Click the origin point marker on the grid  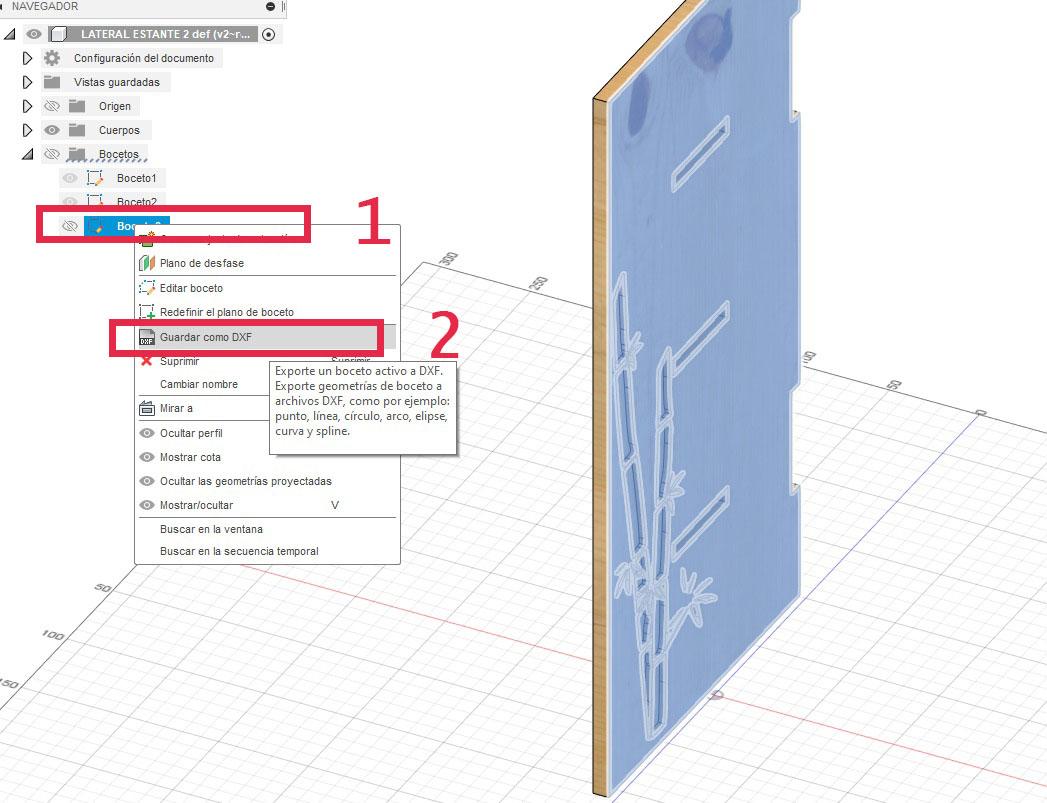pyautogui.click(x=717, y=695)
